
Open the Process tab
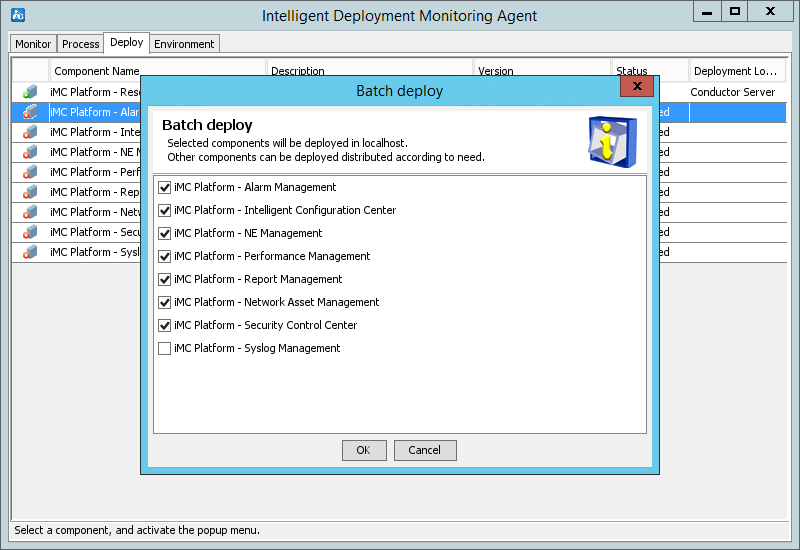81,44
